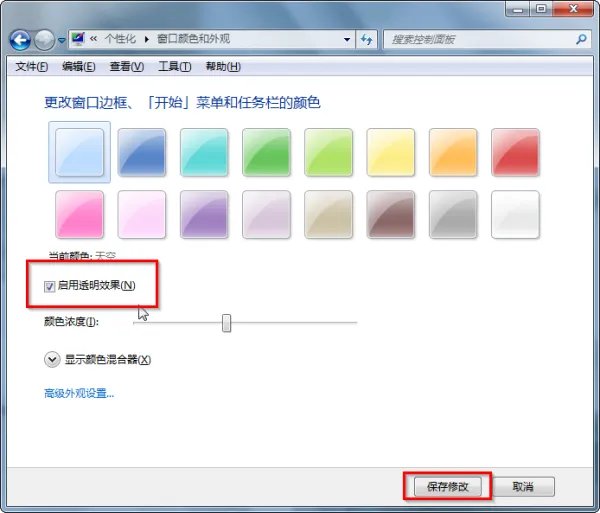Image resolution: width=600 pixels, height=513 pixels.
Task: Open the 查看(V) menu
Action: (x=127, y=67)
